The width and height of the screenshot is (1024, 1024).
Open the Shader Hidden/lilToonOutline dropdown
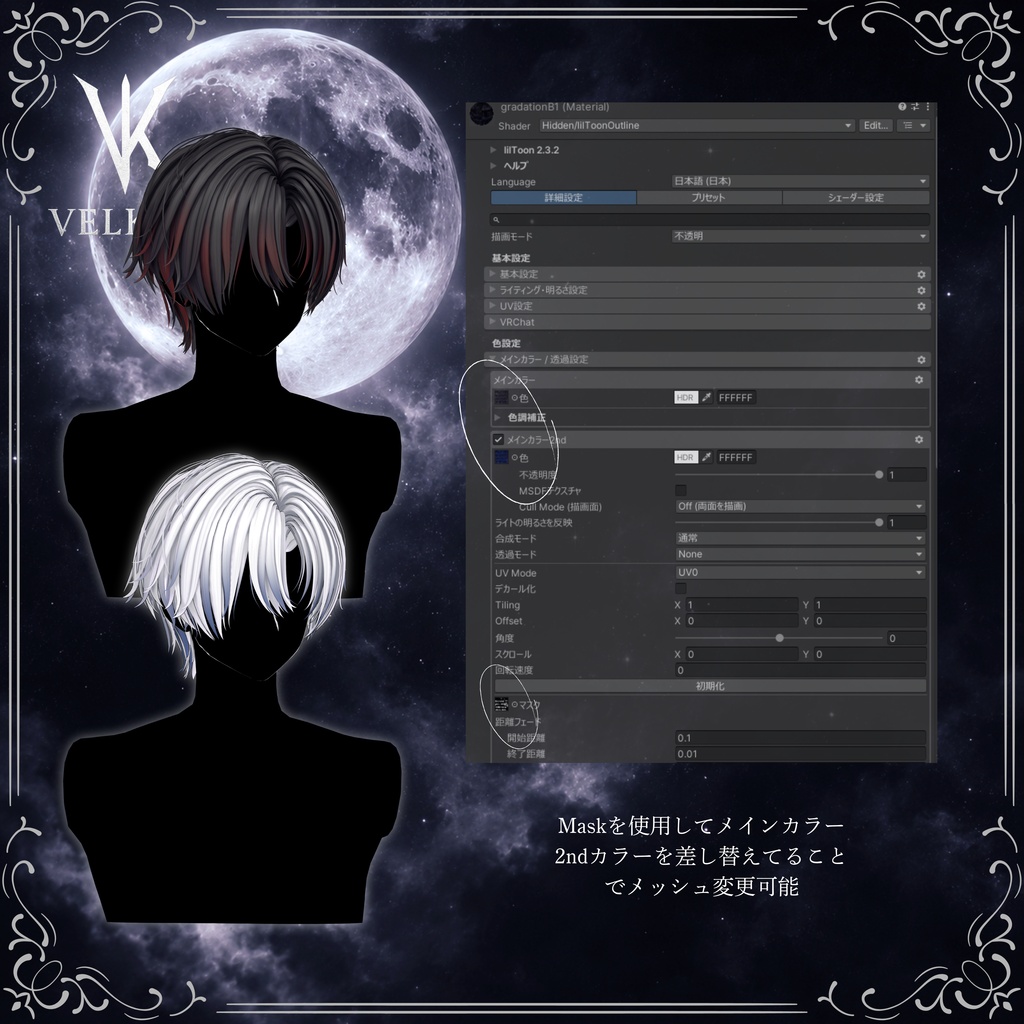pyautogui.click(x=697, y=125)
